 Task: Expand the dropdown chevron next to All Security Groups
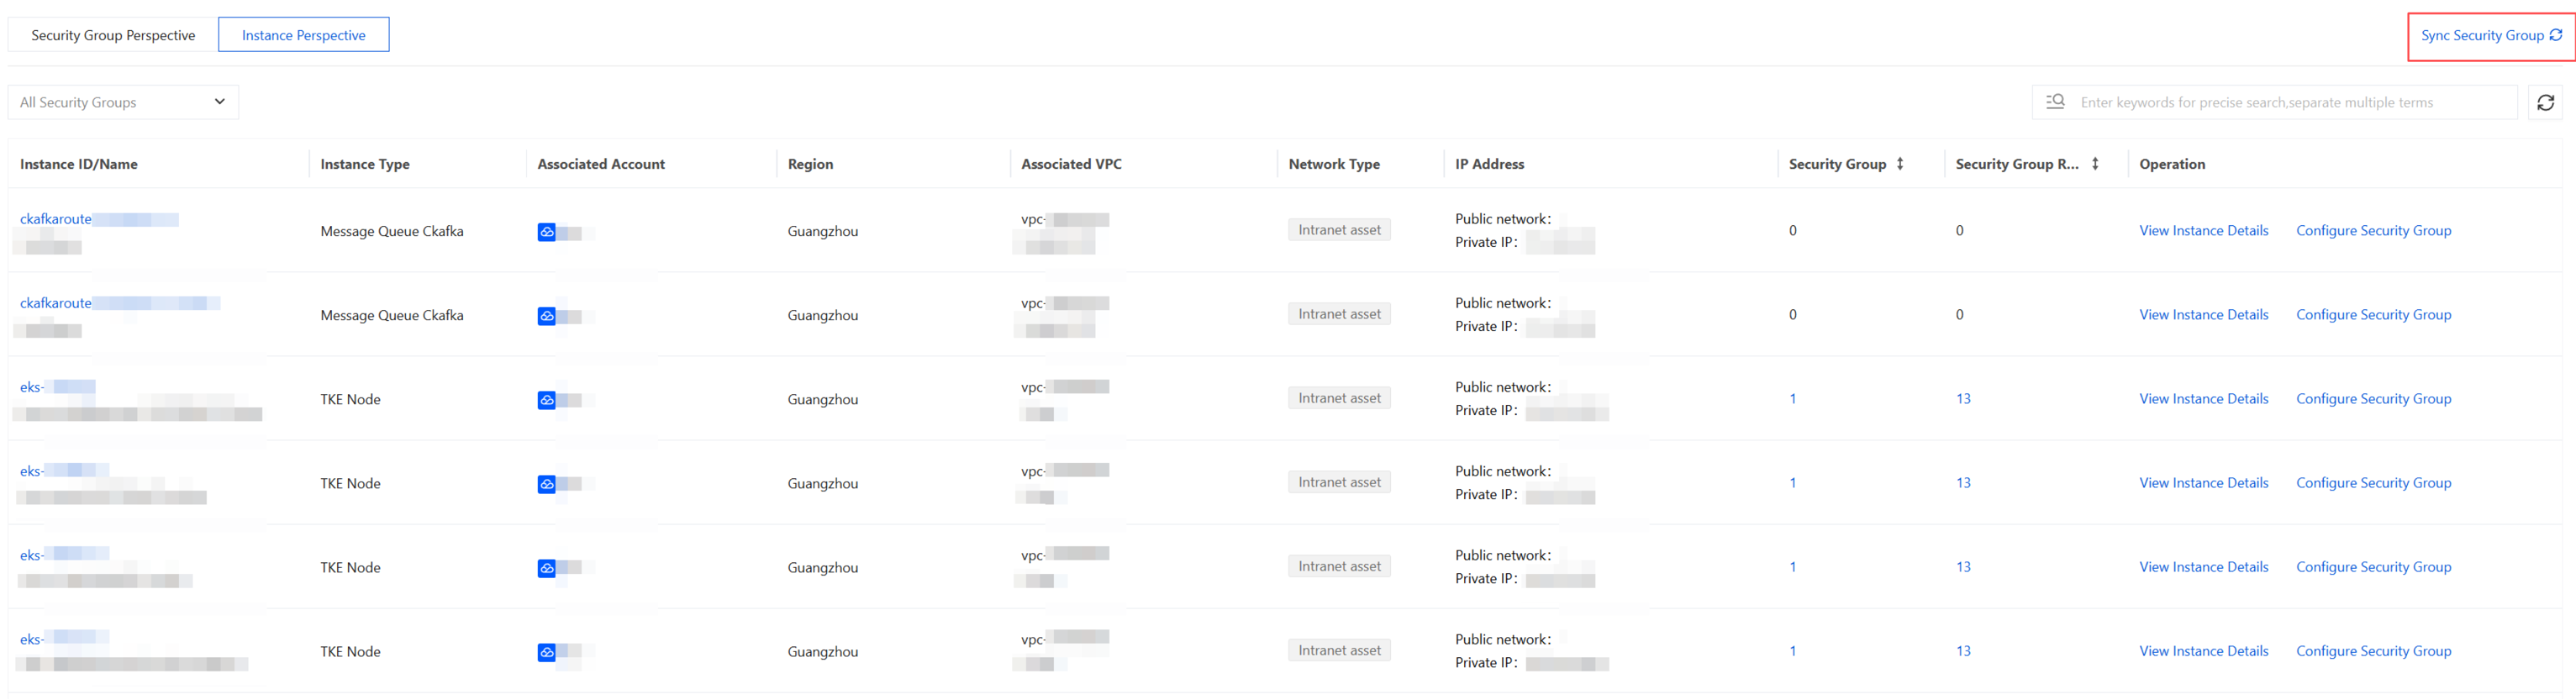click(219, 101)
